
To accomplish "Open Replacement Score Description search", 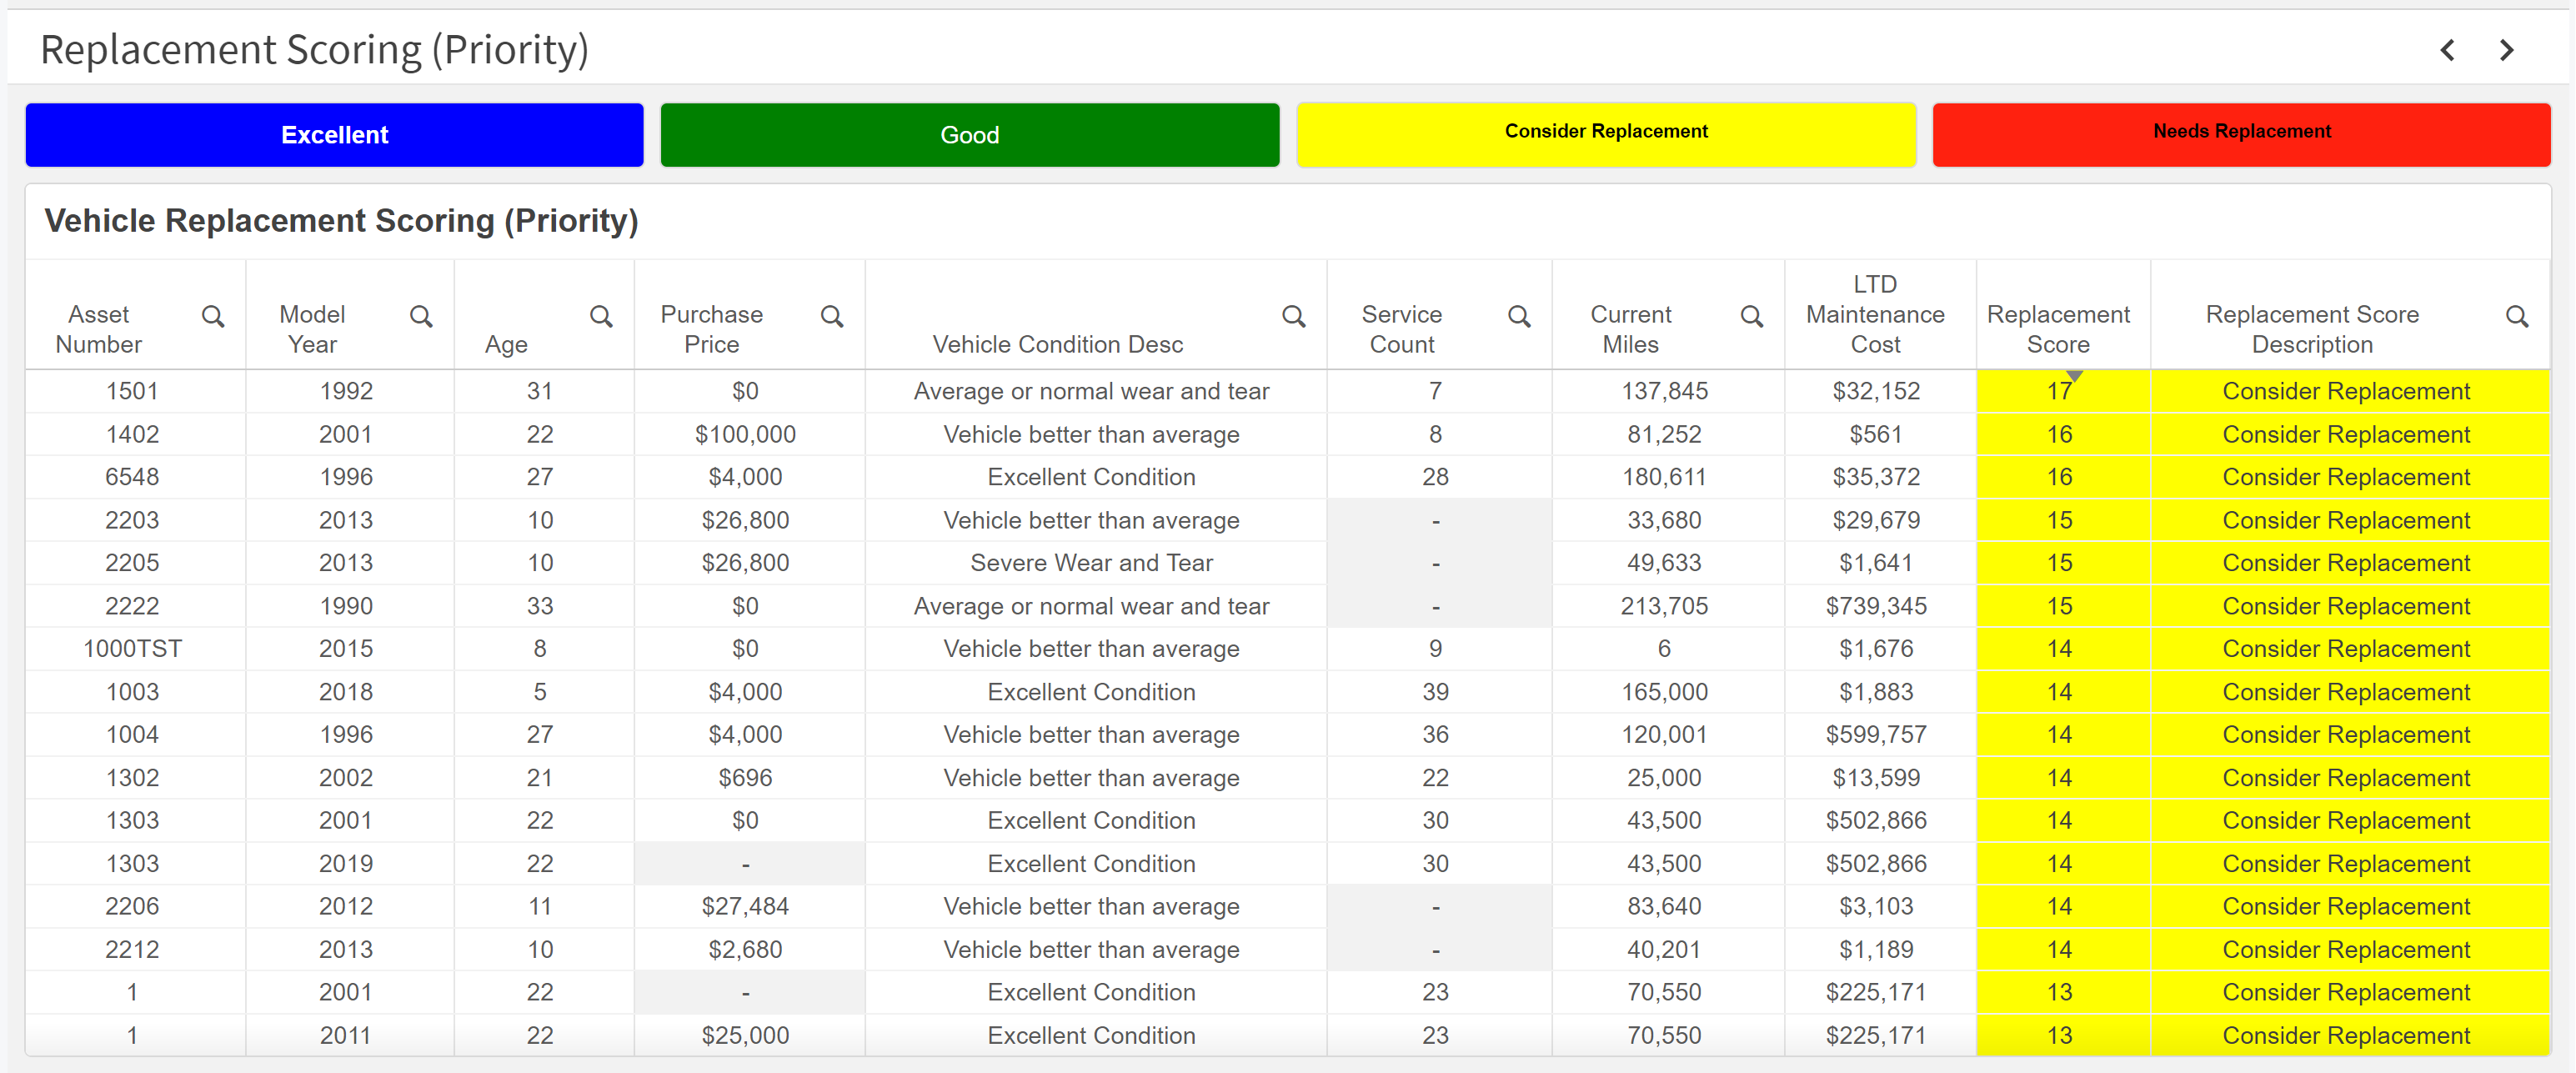I will coord(2516,317).
